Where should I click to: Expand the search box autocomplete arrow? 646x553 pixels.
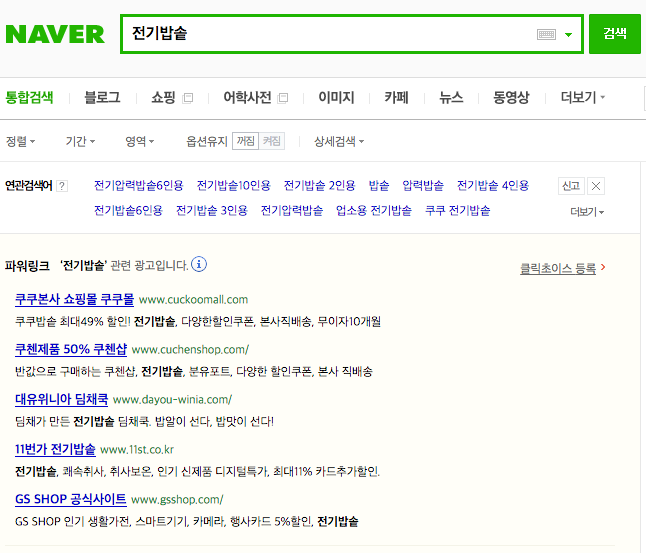[x=569, y=35]
